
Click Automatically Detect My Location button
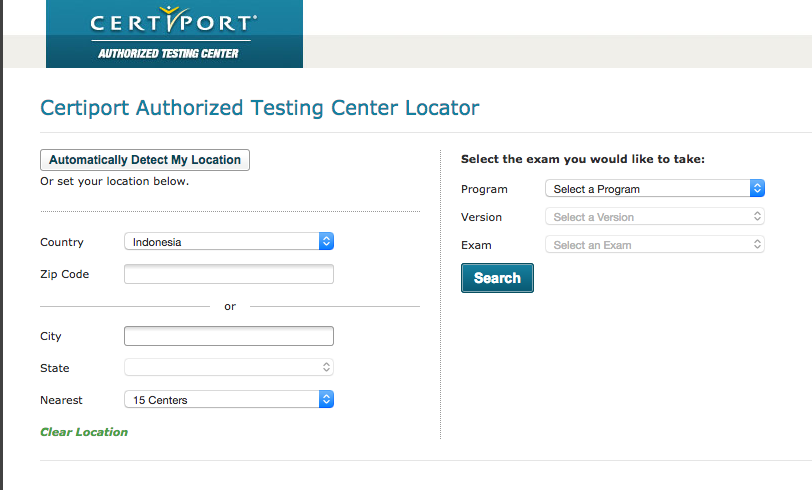(x=145, y=160)
